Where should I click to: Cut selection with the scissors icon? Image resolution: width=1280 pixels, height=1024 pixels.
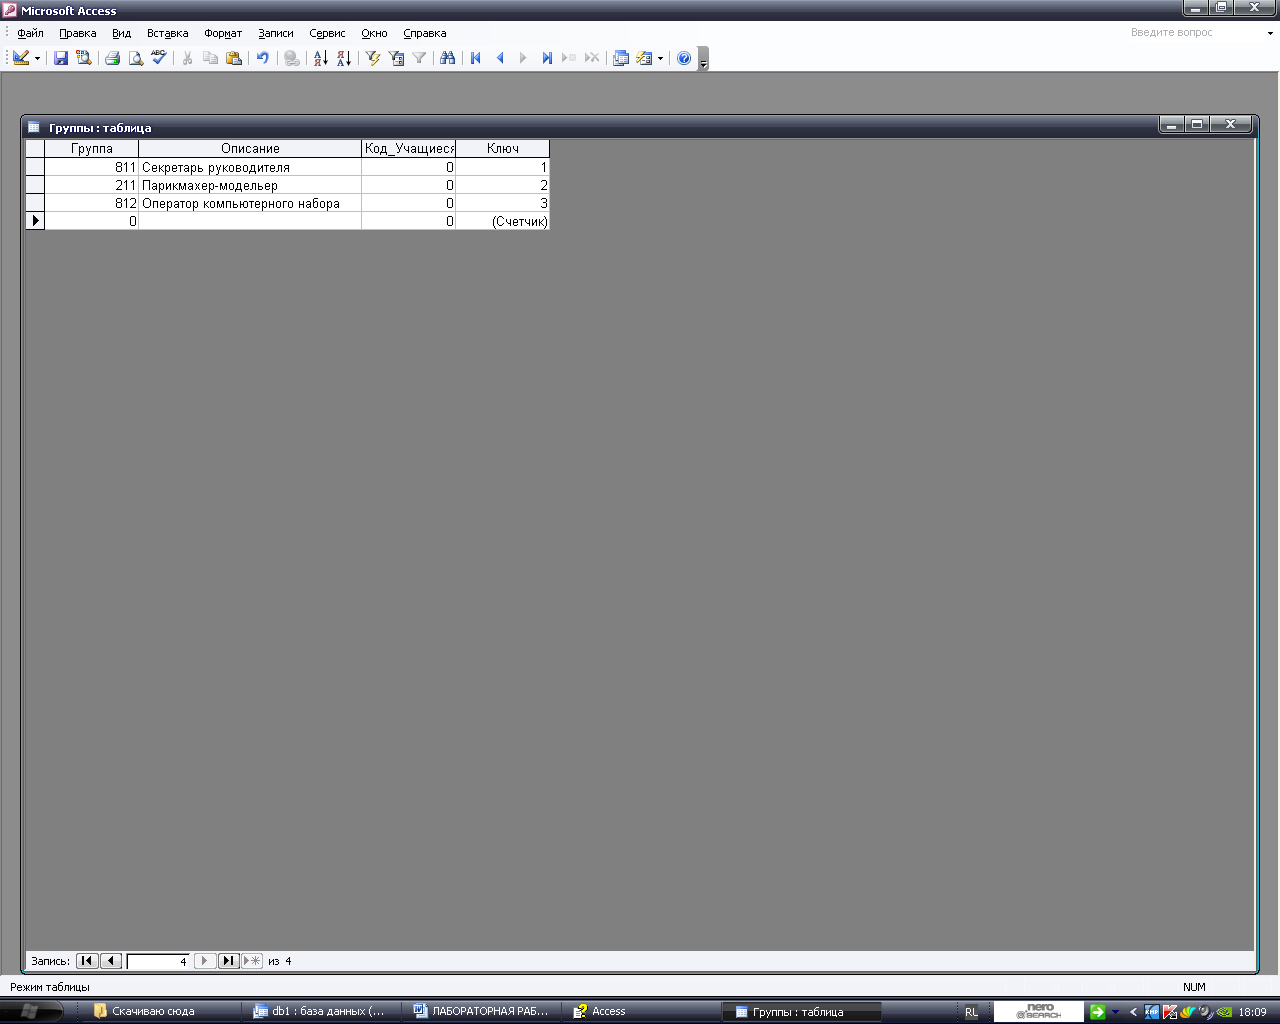pos(187,58)
